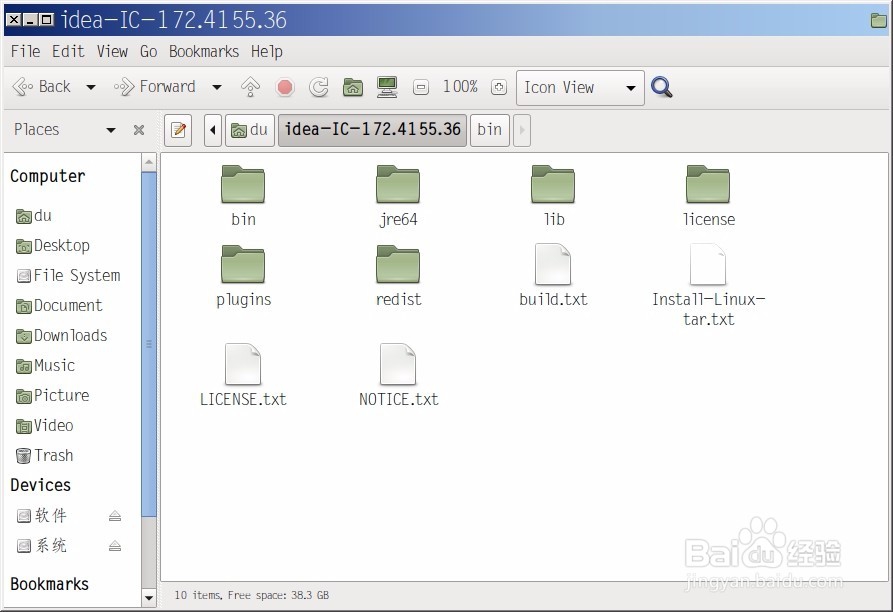Go up to the parent folder

pos(250,87)
